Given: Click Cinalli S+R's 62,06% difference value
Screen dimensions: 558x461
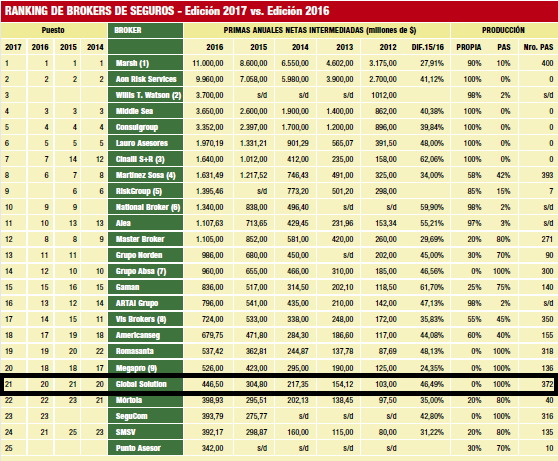Looking at the screenshot, I should coord(432,159).
